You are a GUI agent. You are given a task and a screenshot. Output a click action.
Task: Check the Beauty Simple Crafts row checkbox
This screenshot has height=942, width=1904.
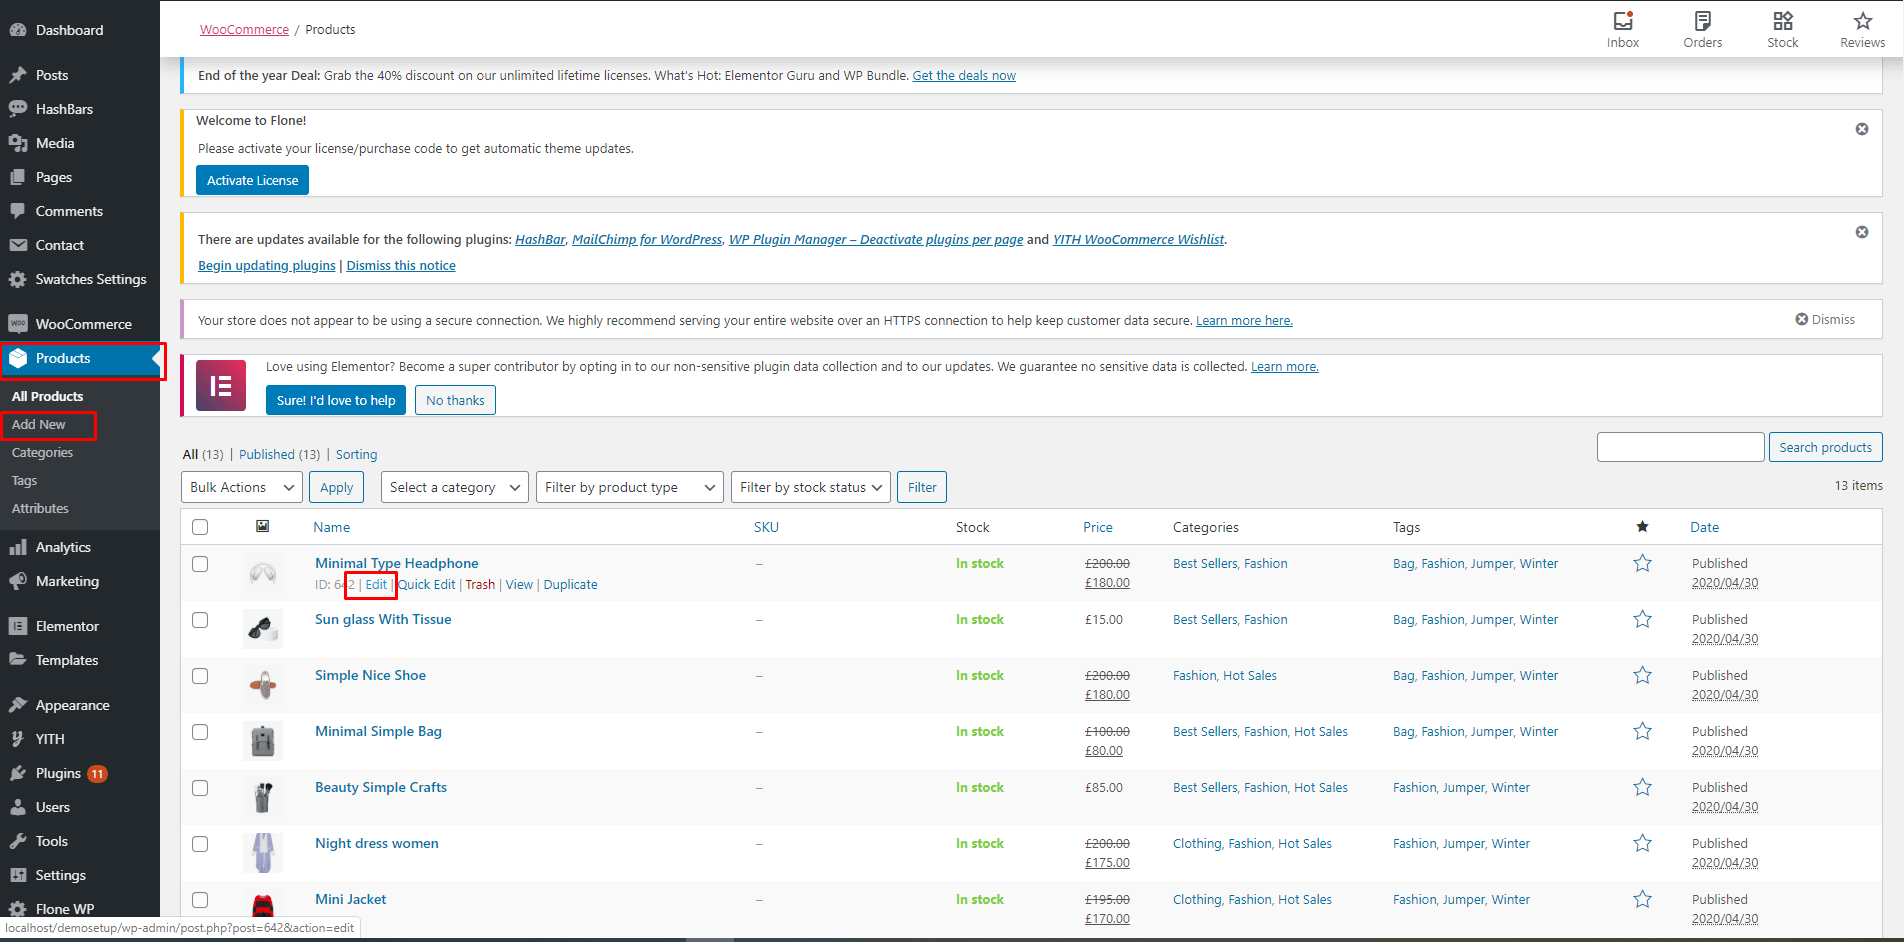point(200,788)
